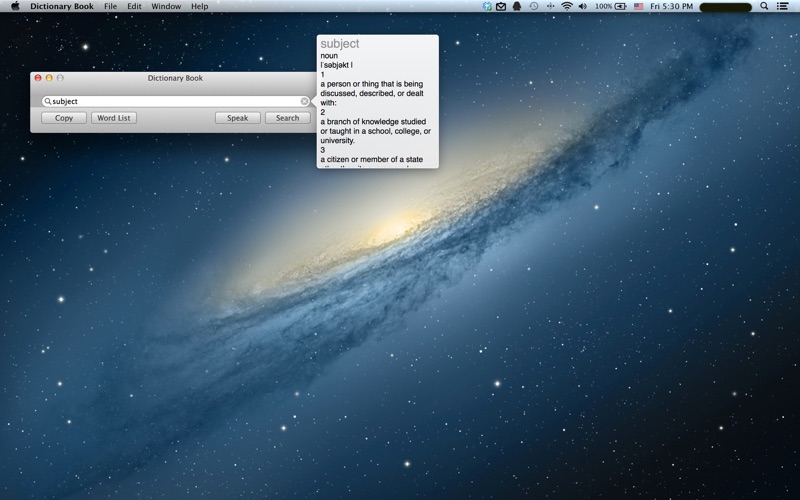Click the mail envelope menu bar icon
This screenshot has height=500, width=800.
[501, 6]
